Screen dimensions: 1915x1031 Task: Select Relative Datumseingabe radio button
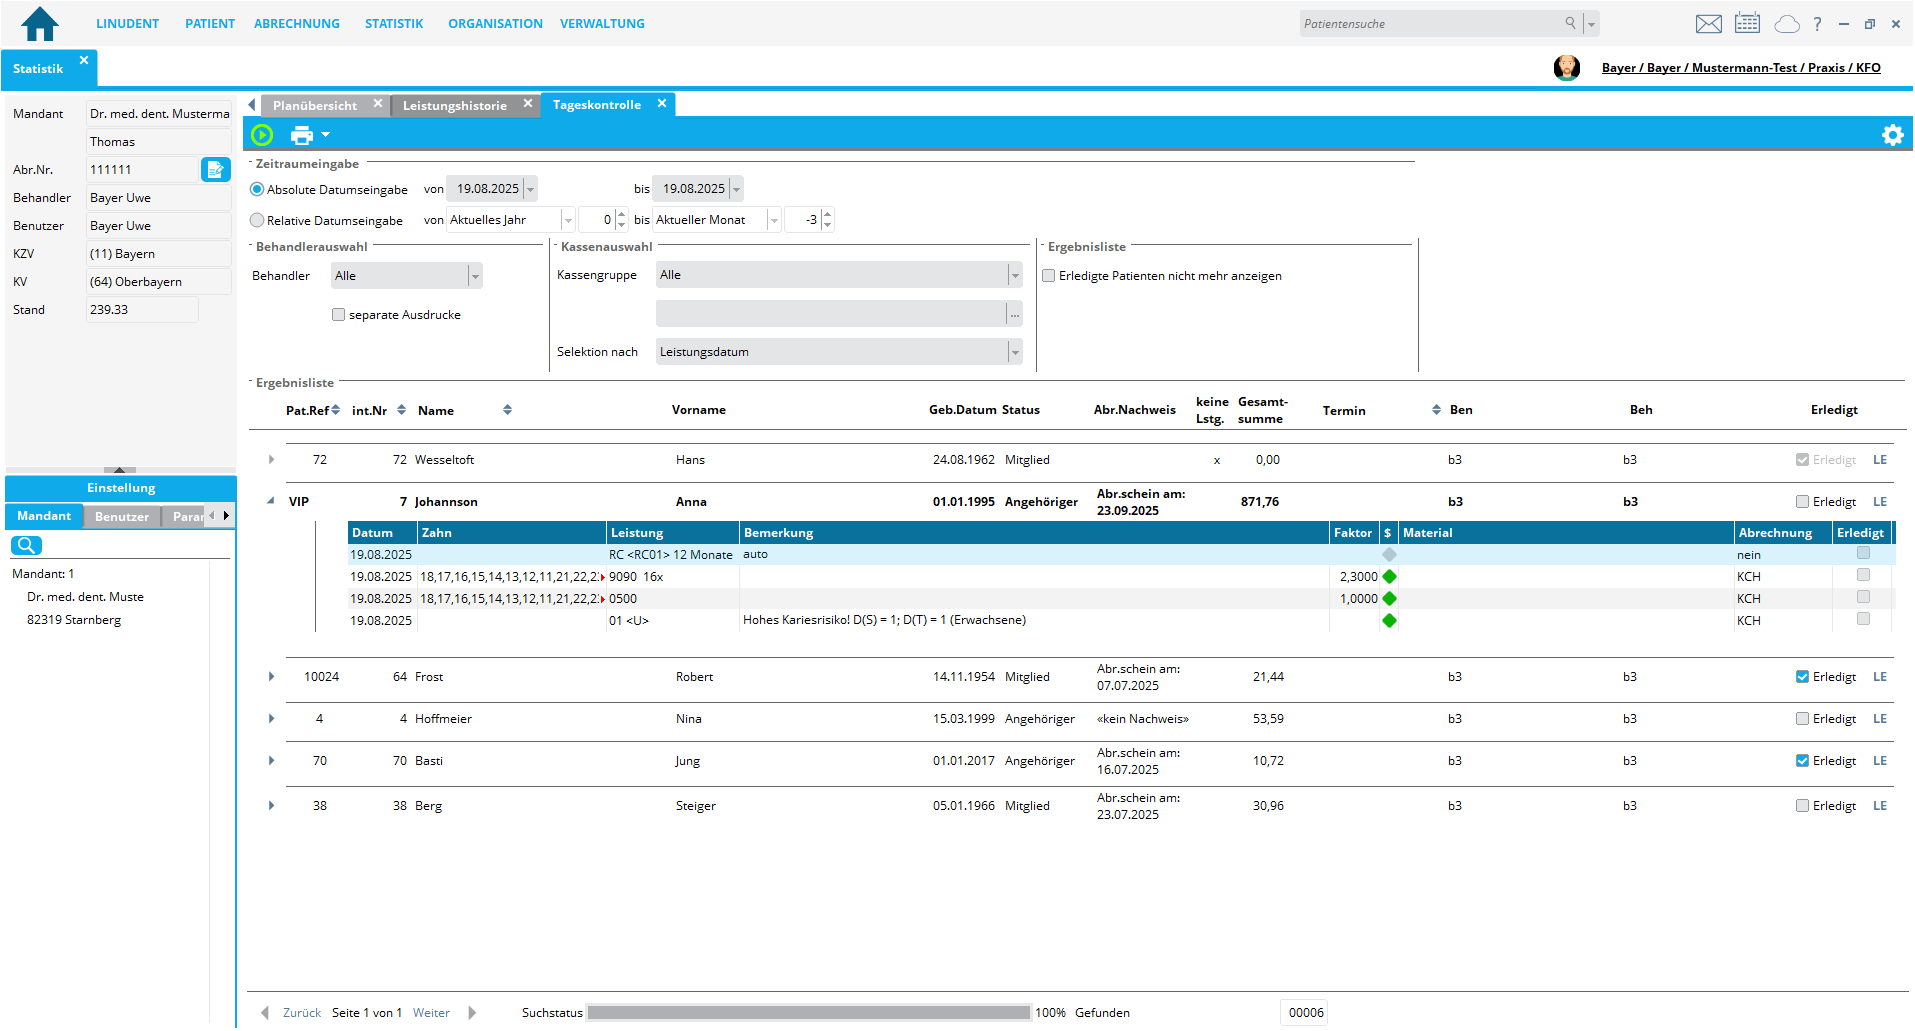[258, 220]
